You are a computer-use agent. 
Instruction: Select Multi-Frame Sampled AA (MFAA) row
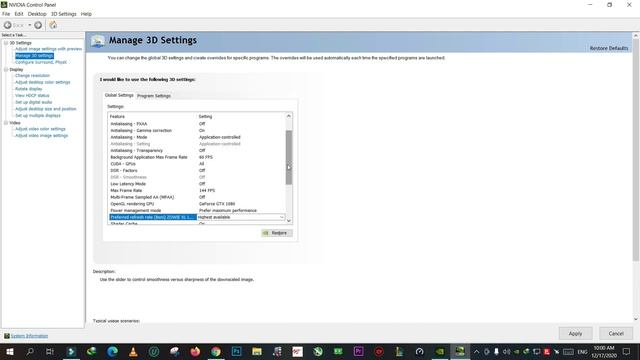[x=197, y=197]
